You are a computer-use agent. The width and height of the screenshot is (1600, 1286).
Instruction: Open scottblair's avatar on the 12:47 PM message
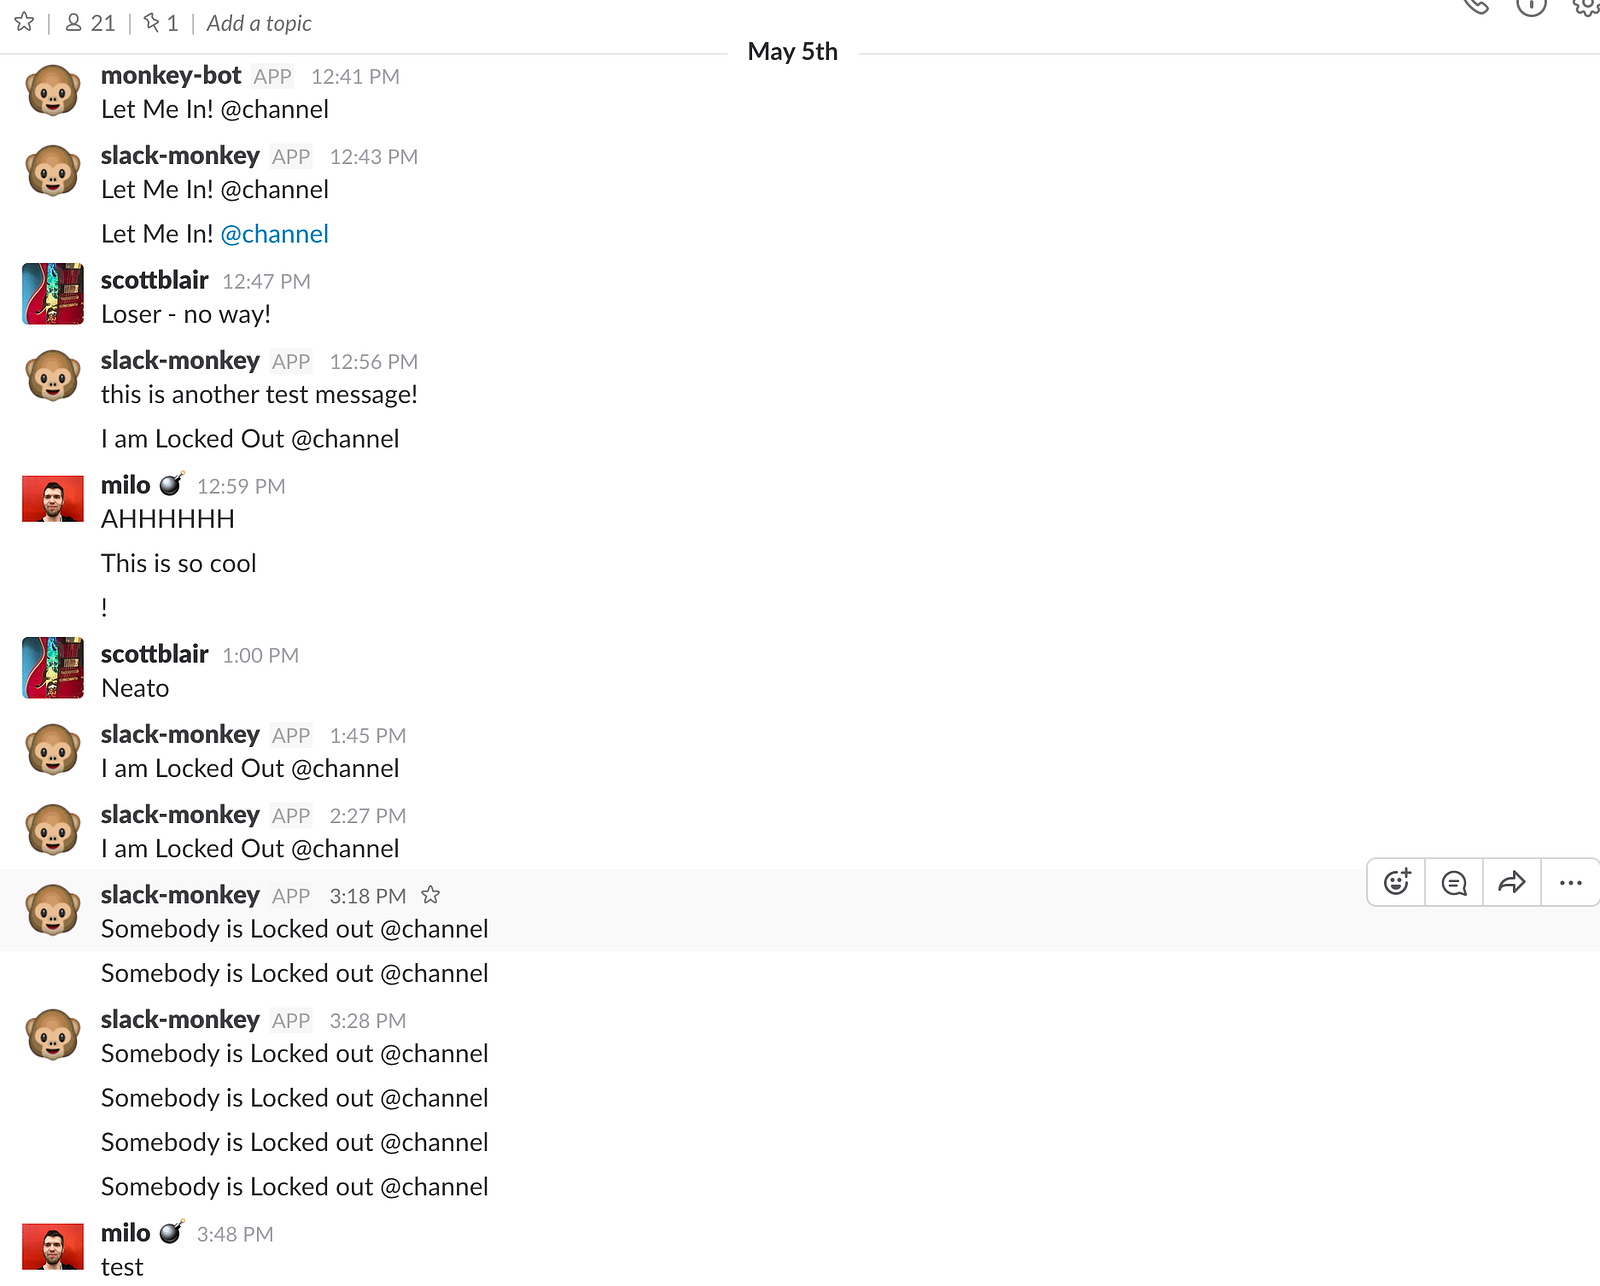click(x=53, y=294)
